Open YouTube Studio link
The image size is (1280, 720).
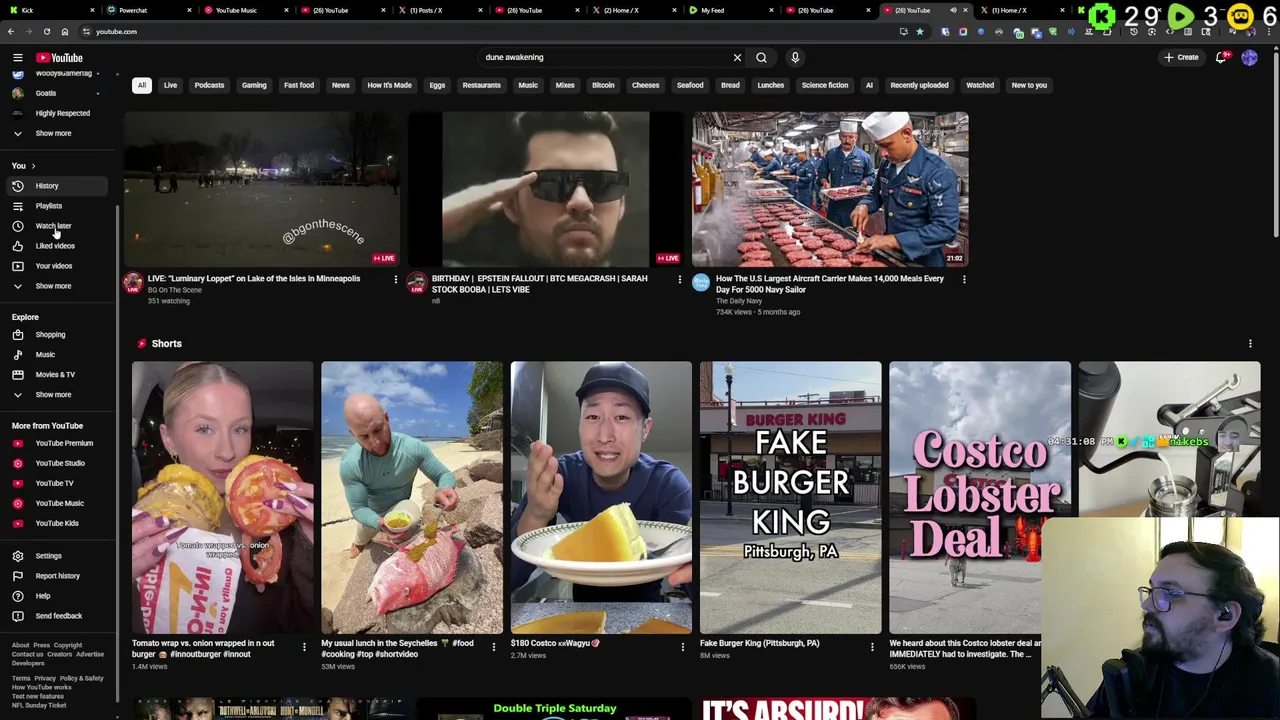click(58, 463)
